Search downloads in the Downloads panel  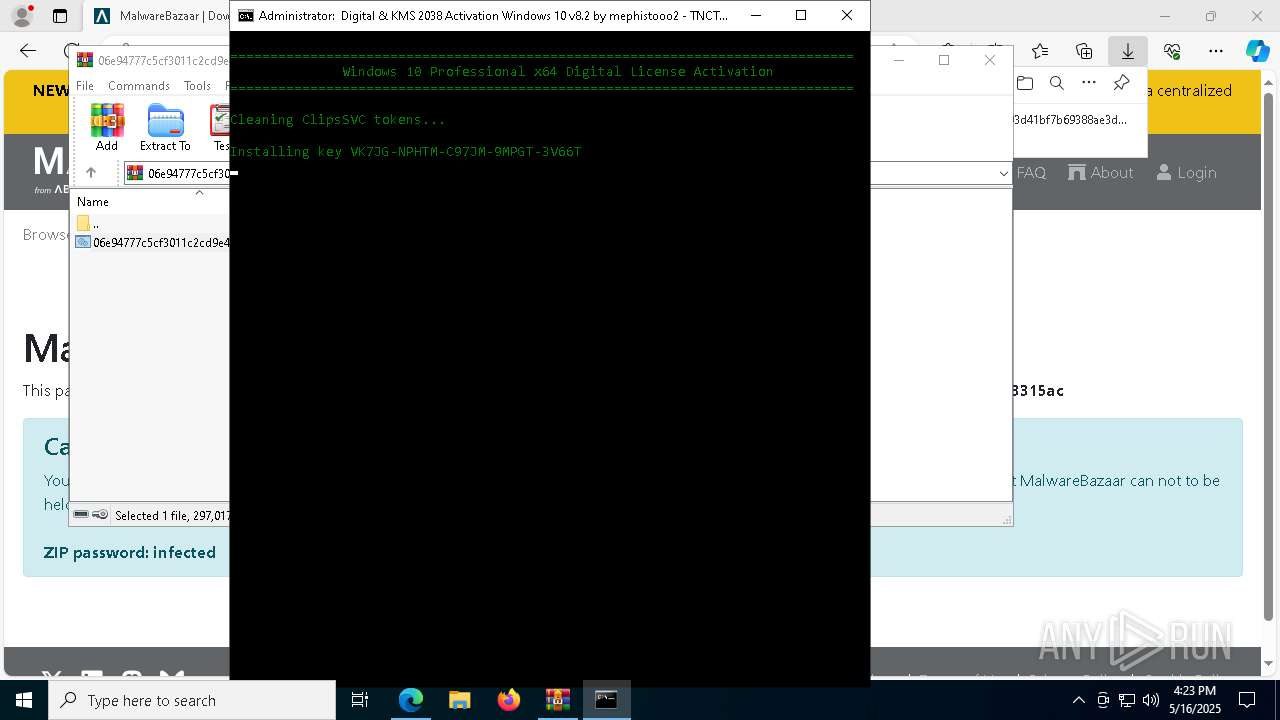coord(1057,83)
